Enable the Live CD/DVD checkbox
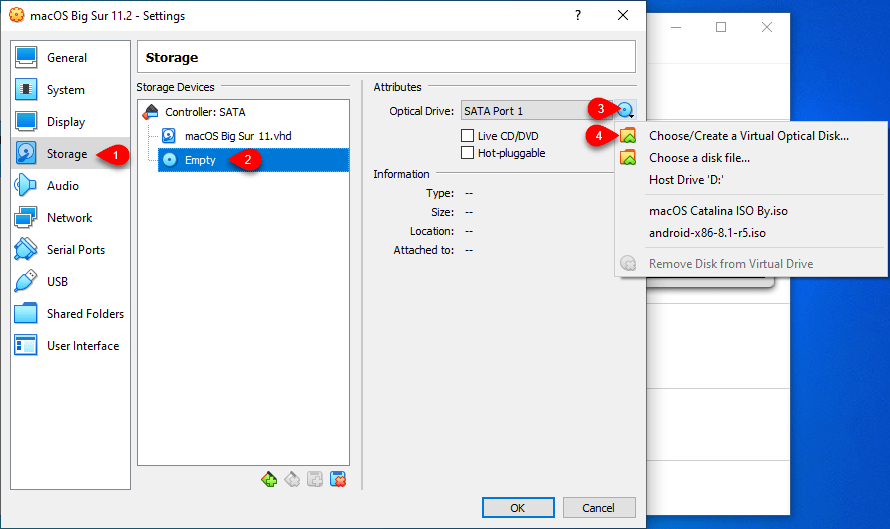This screenshot has height=529, width=890. point(467,136)
